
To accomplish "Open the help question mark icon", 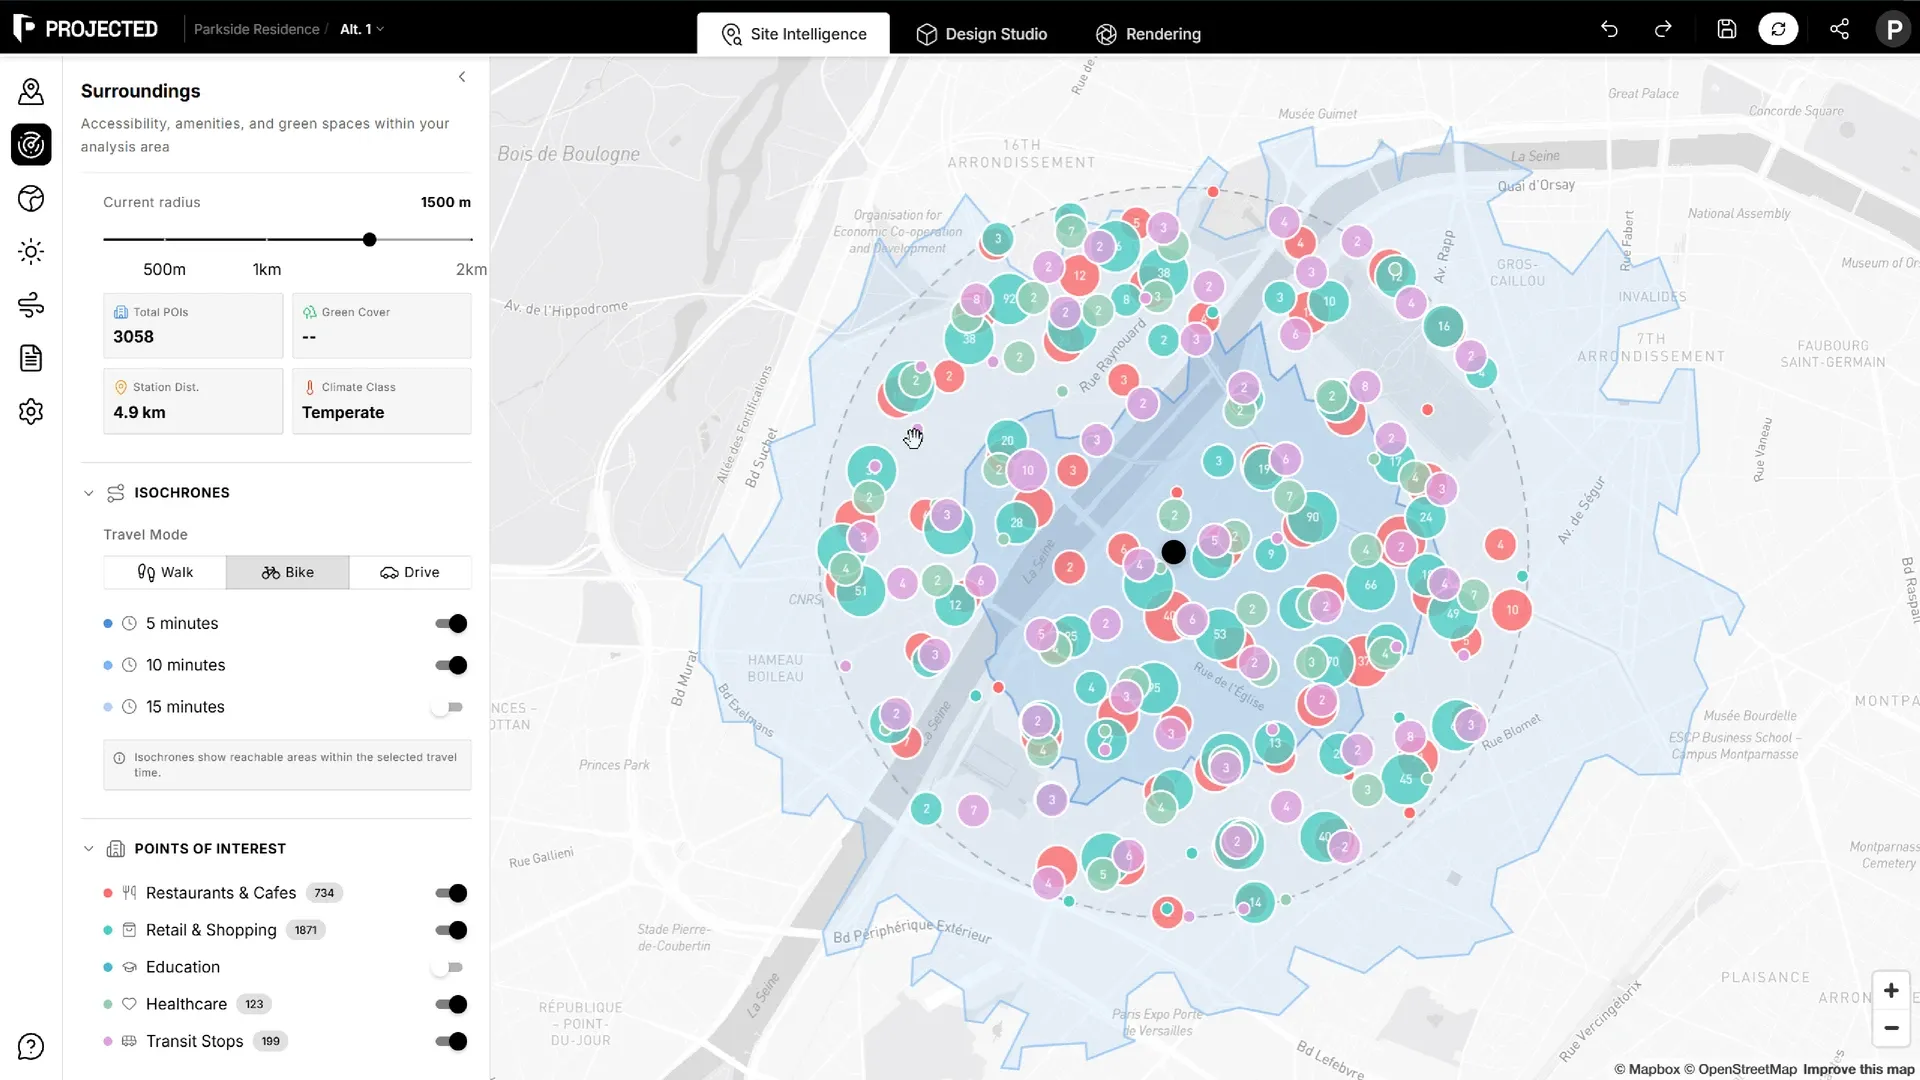I will [31, 1046].
